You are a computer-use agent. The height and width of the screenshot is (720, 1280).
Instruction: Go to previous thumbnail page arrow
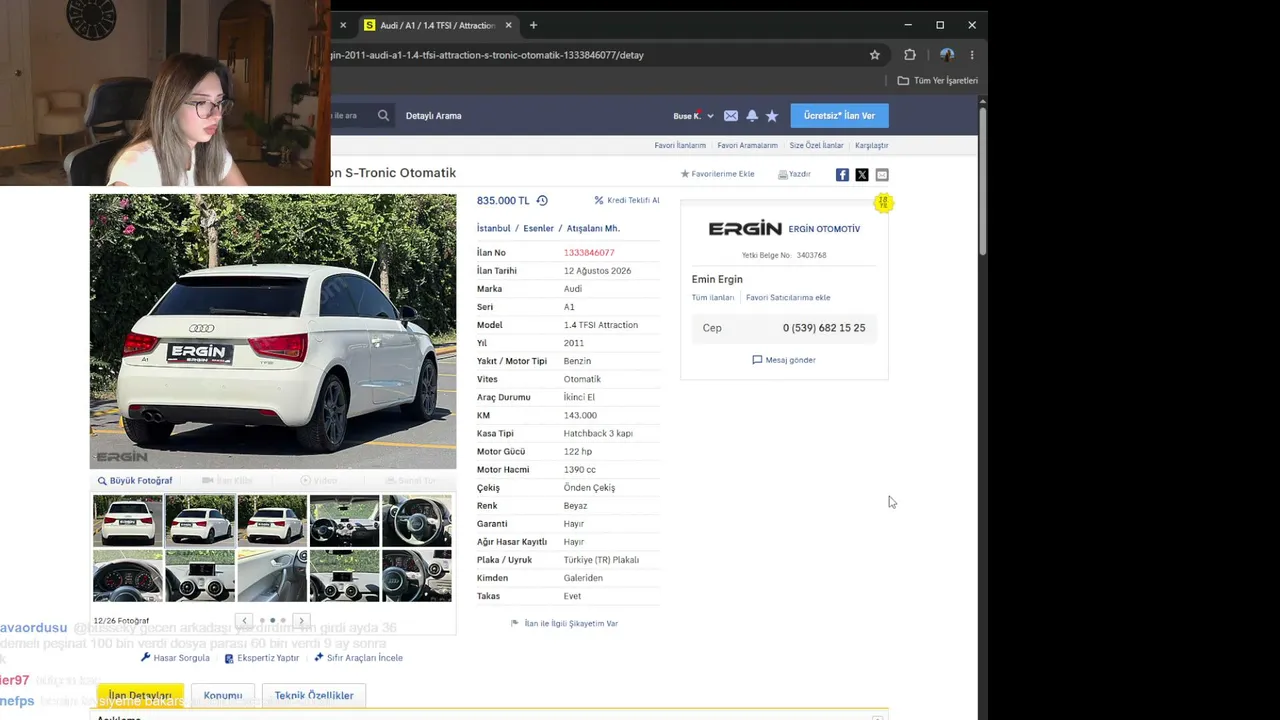[x=244, y=621]
